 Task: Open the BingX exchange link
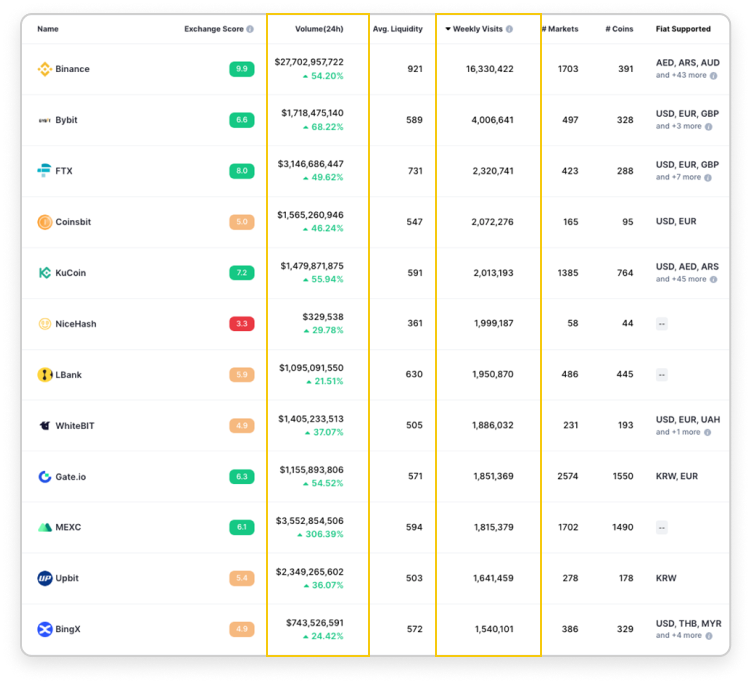(68, 629)
